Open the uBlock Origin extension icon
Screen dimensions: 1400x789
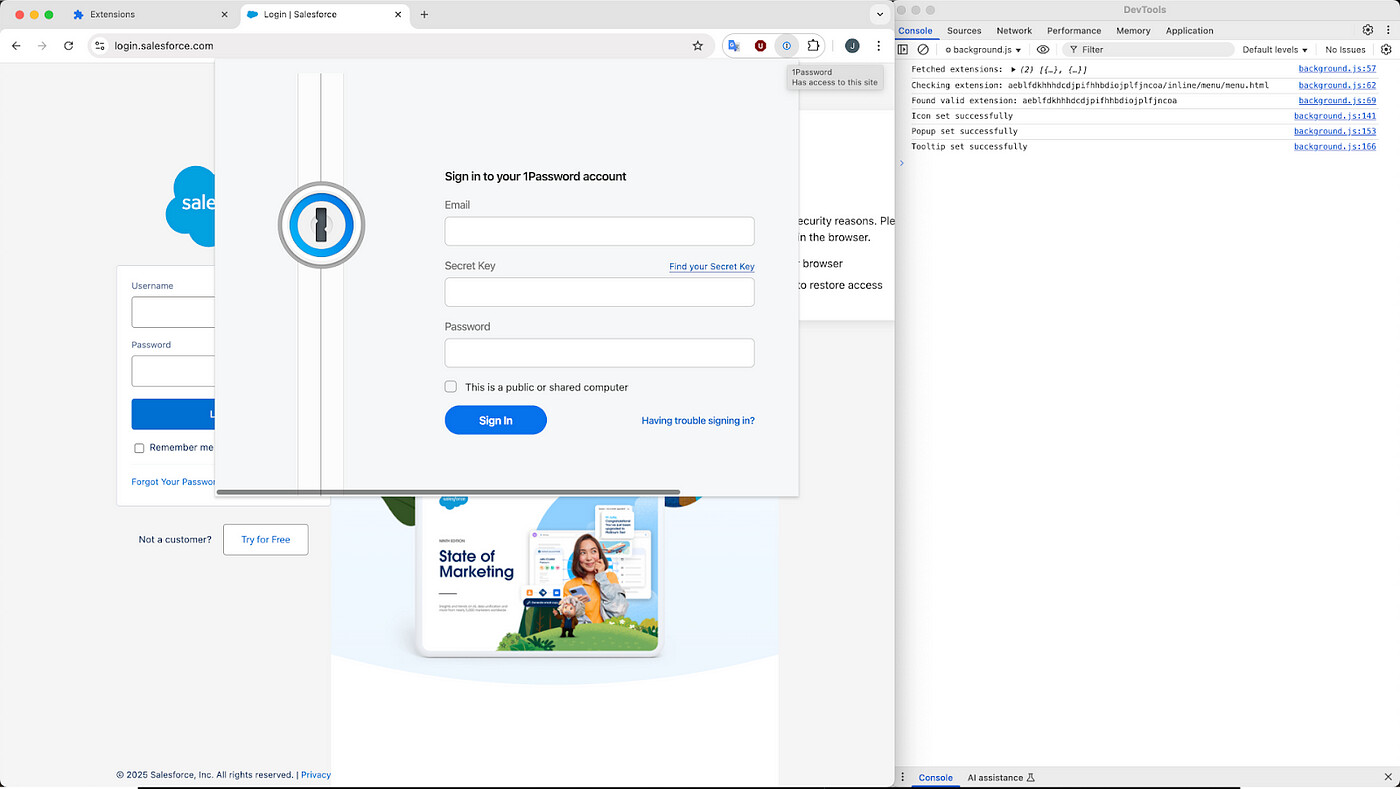[x=760, y=46]
